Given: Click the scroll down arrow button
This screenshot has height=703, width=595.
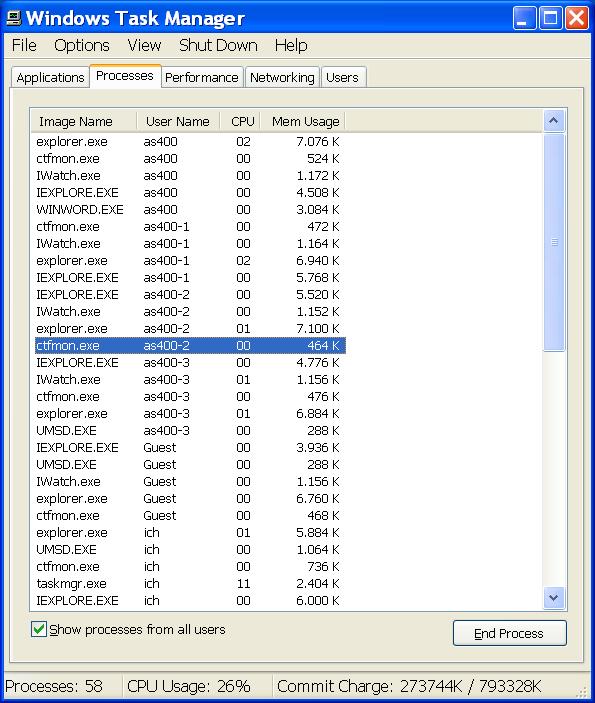Looking at the screenshot, I should click(554, 598).
